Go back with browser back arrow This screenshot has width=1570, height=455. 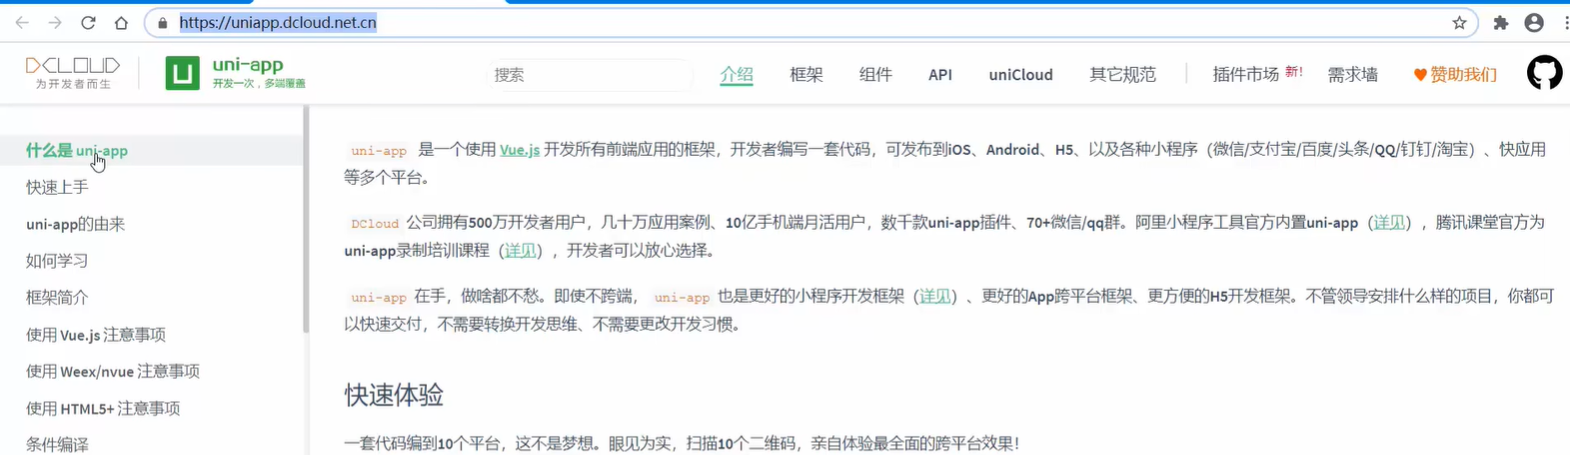point(22,22)
